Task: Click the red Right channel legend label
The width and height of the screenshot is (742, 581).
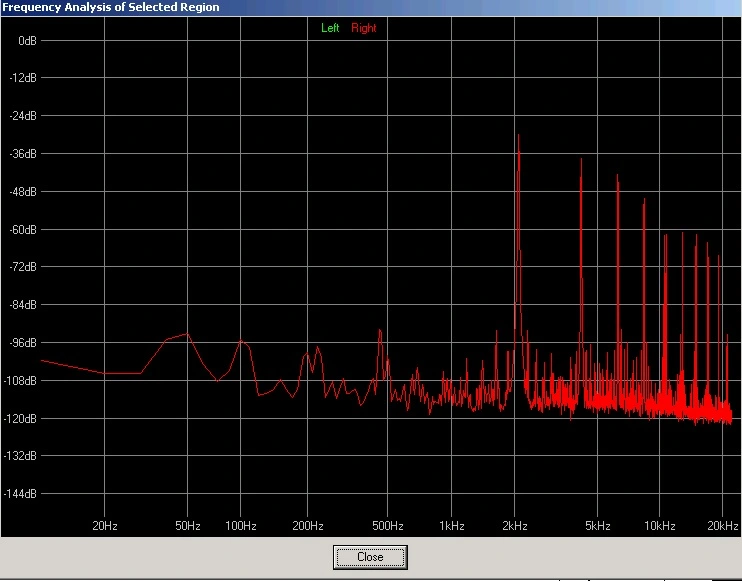Action: tap(363, 28)
